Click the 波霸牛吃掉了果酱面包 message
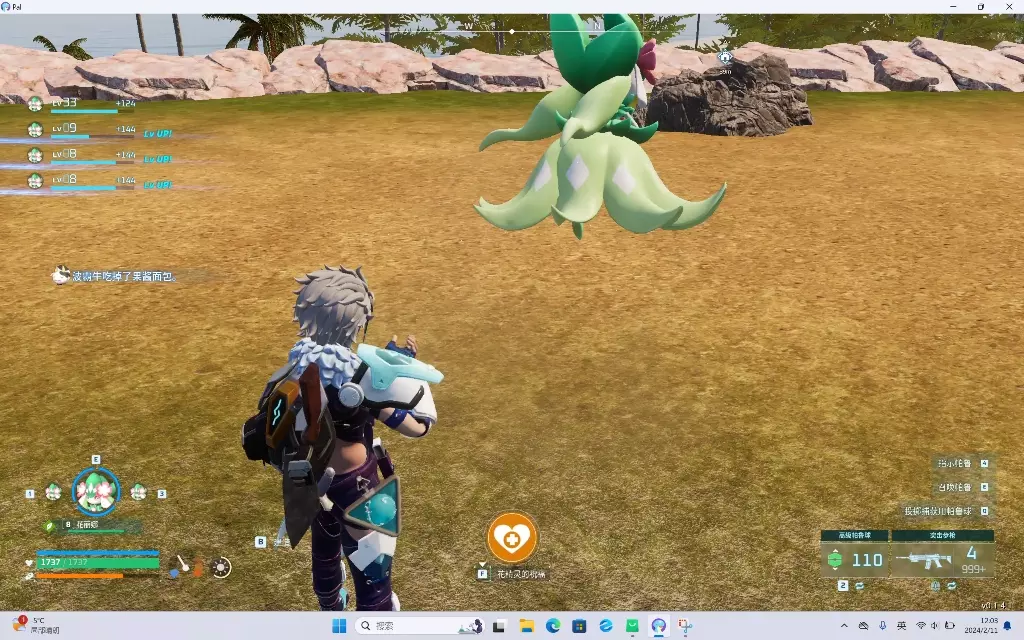Viewport: 1024px width, 640px height. click(124, 276)
